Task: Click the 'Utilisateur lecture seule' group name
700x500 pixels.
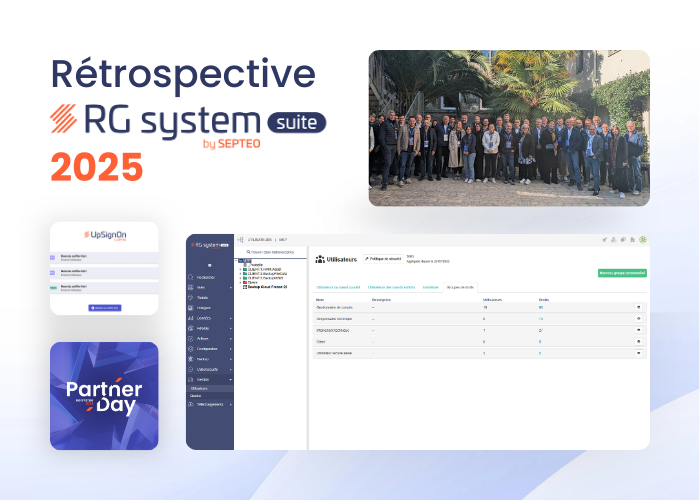Action: (334, 353)
